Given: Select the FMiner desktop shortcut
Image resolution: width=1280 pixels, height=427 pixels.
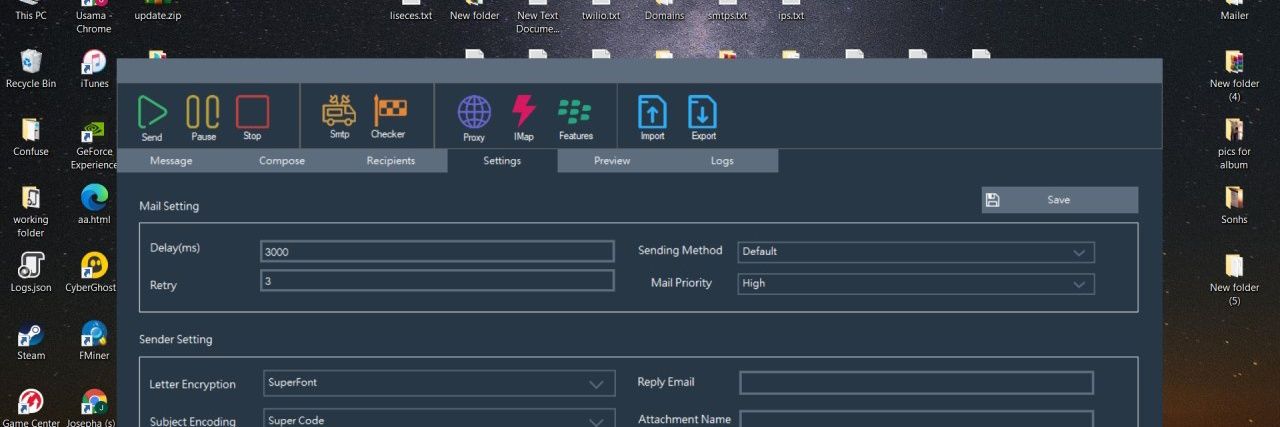Looking at the screenshot, I should pyautogui.click(x=94, y=333).
